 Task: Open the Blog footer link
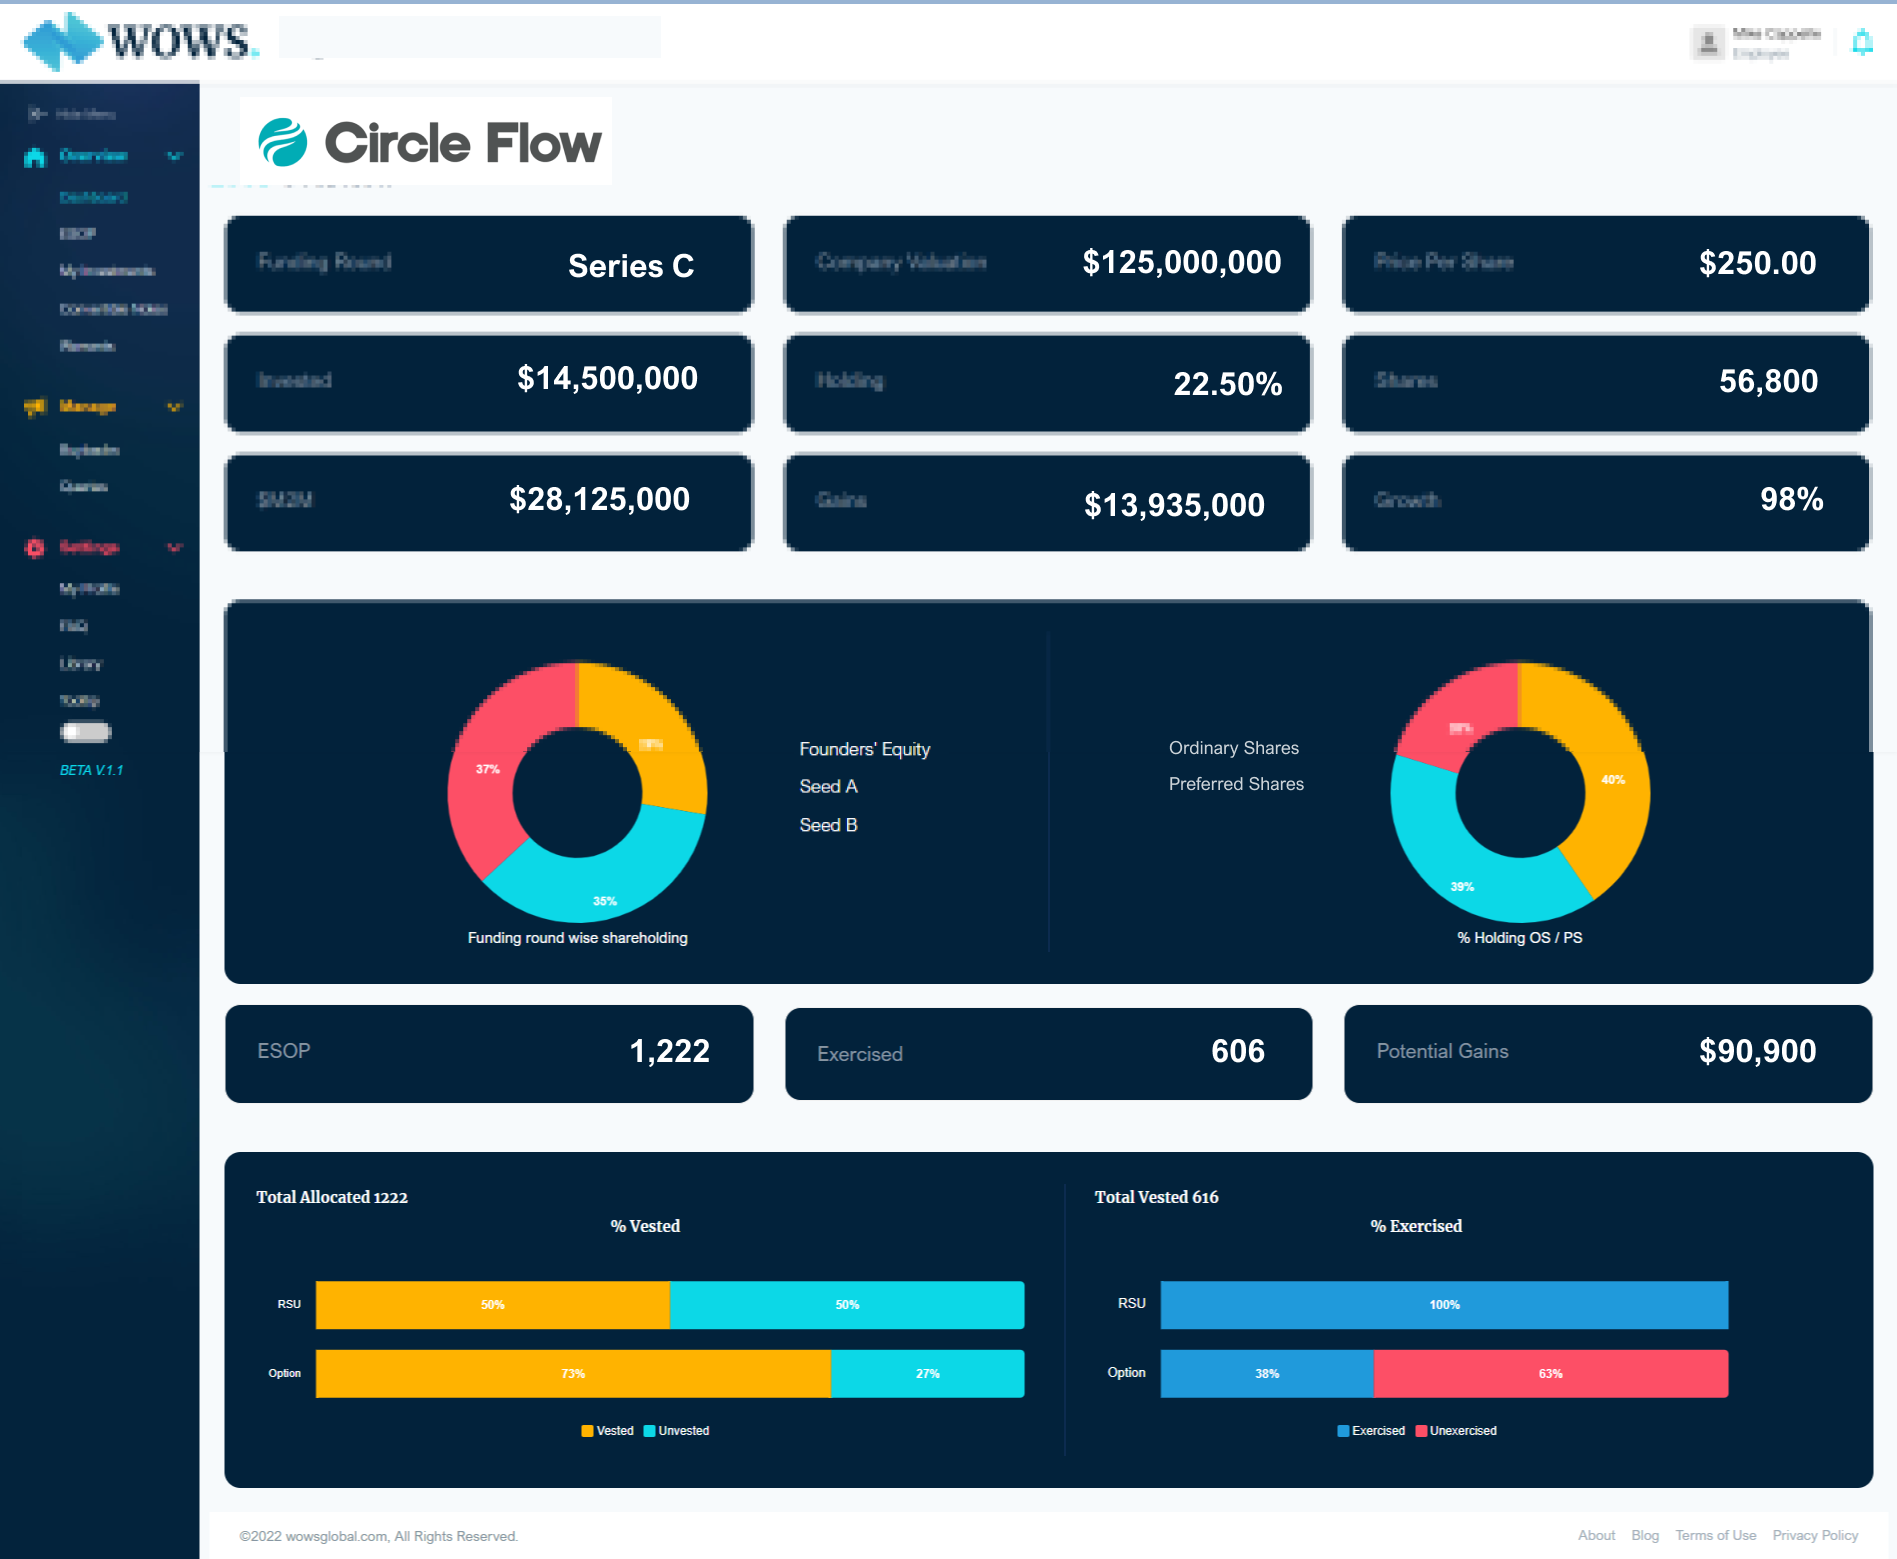(x=1645, y=1535)
